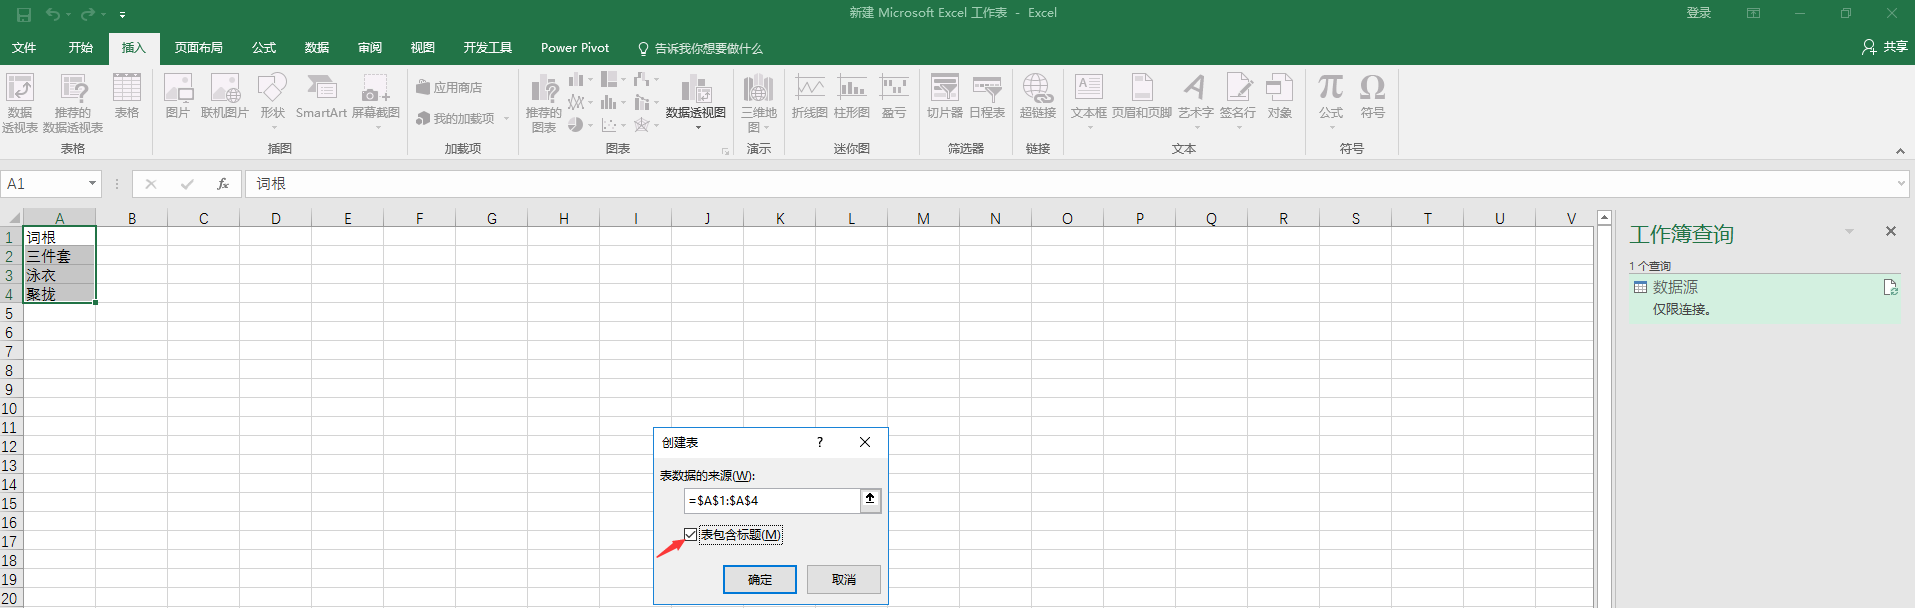Switch to the Power Pivot tab
Viewport: 1915px width, 608px height.
[x=575, y=48]
